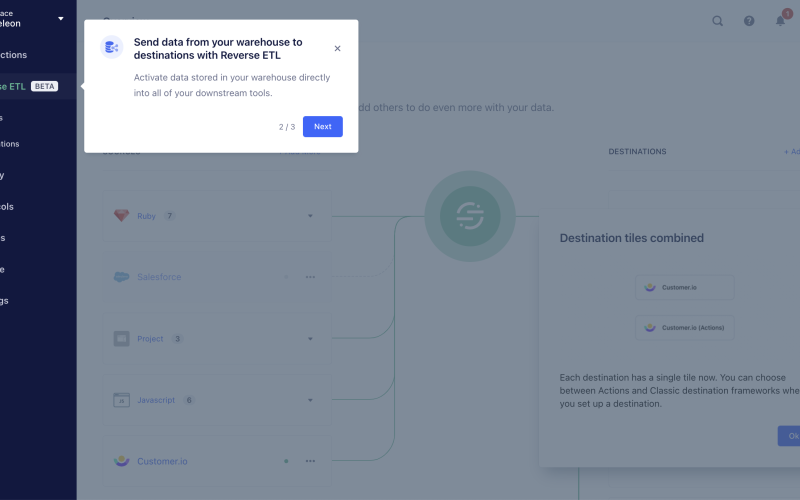800x500 pixels.
Task: Open the notifications bell
Action: [781, 21]
